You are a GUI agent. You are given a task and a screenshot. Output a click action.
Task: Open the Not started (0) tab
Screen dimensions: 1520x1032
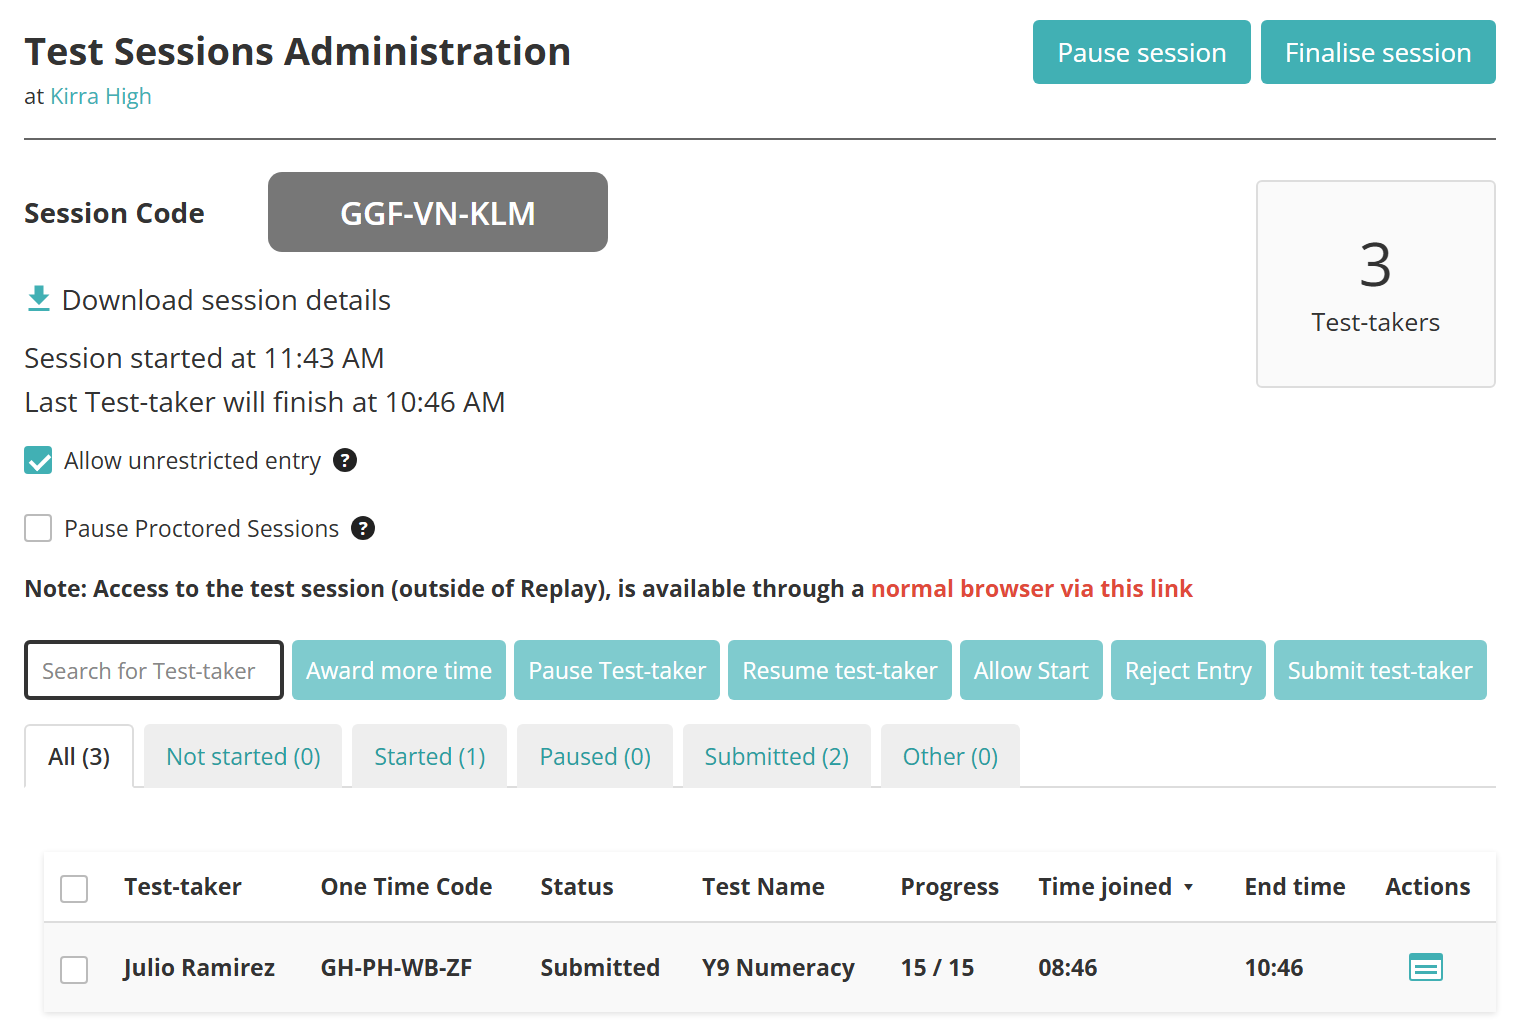[243, 756]
